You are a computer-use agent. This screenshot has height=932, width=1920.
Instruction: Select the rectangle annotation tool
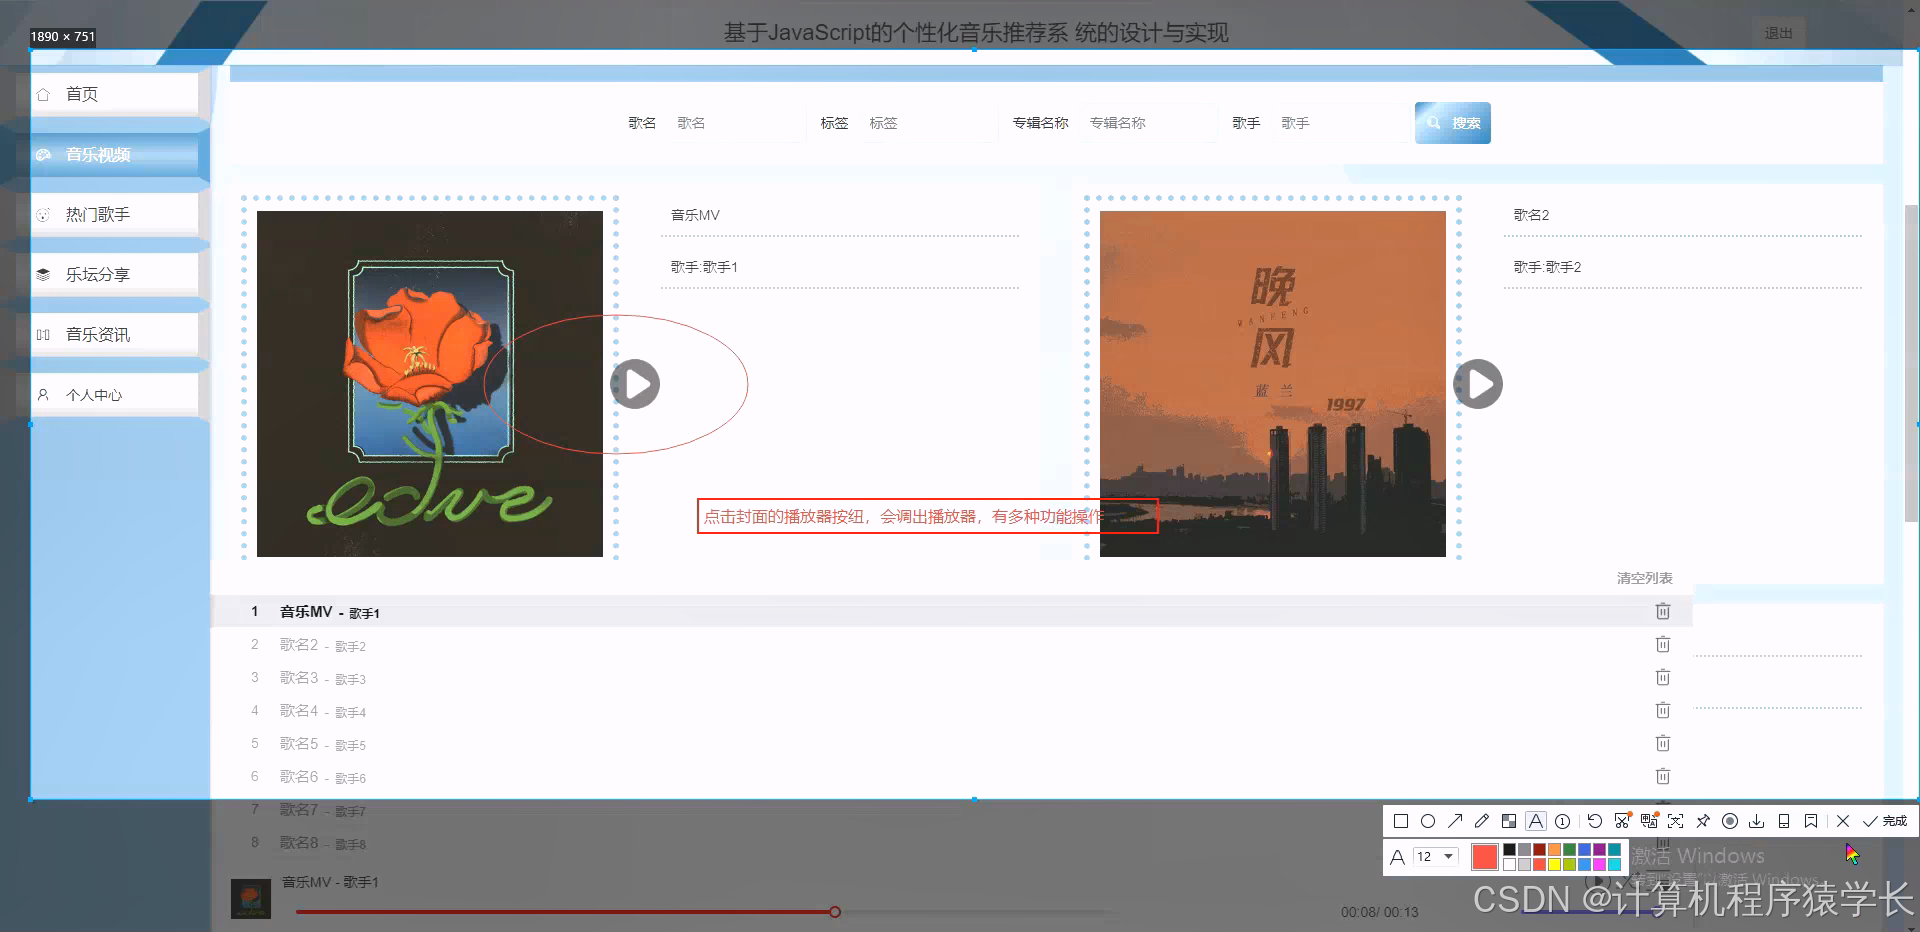tap(1401, 821)
